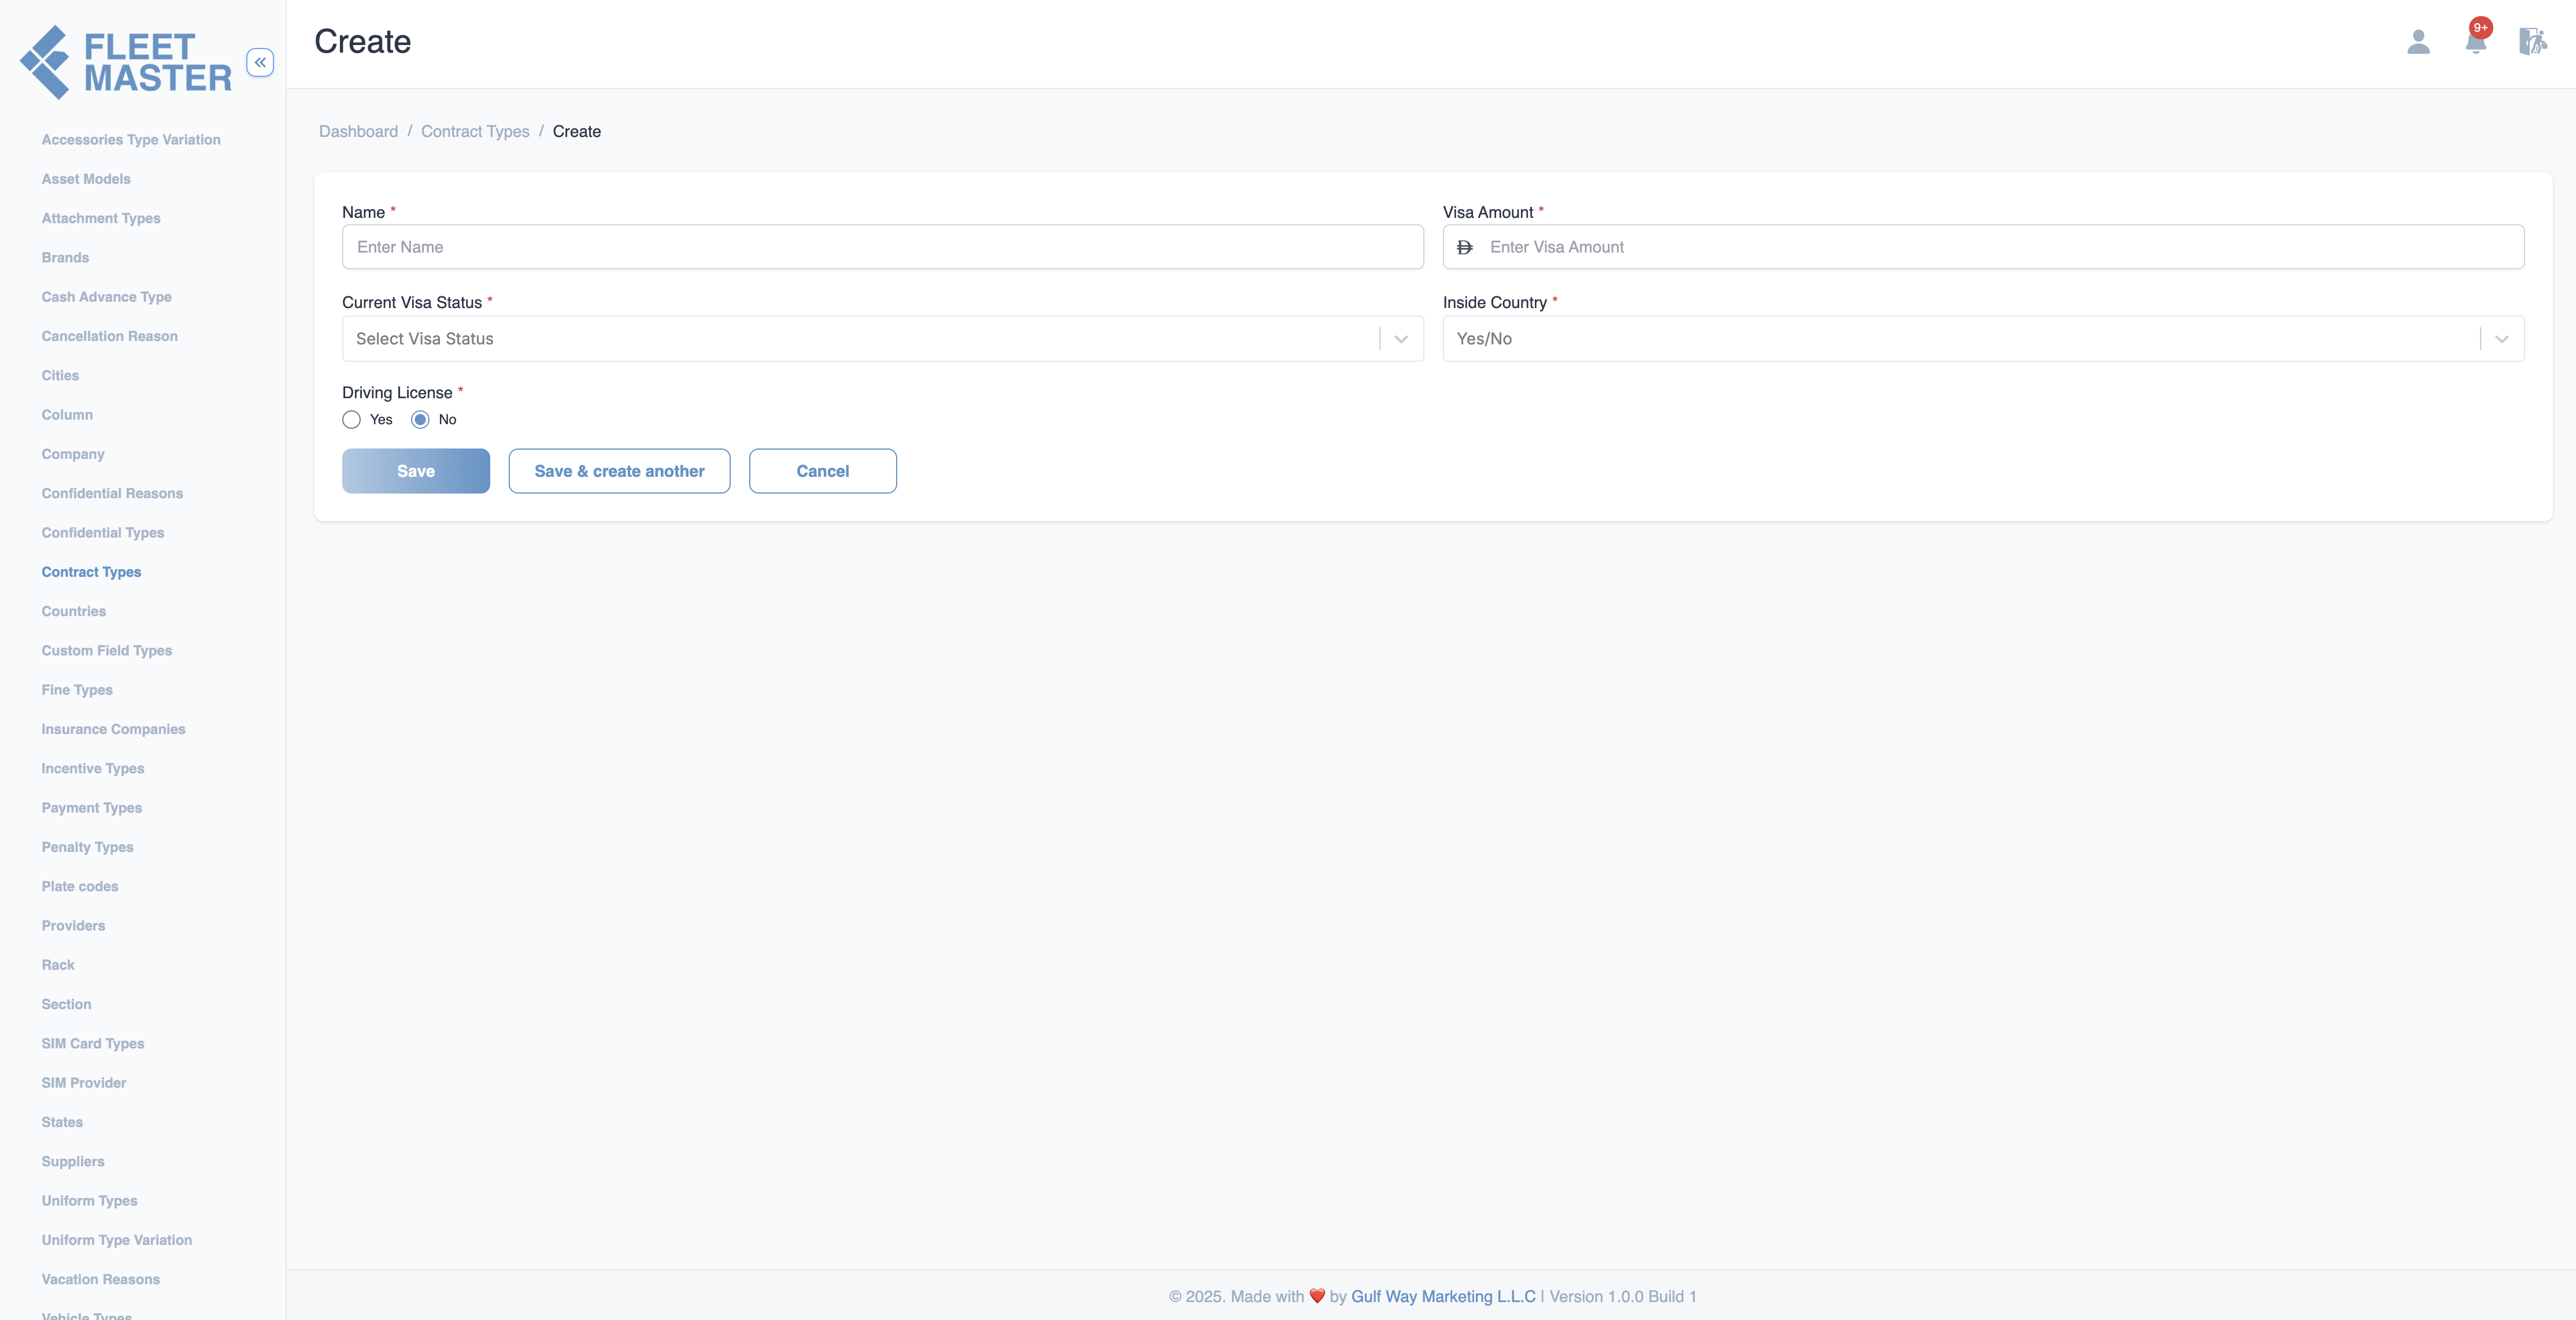Click the Save button
The image size is (2576, 1320).
click(416, 471)
